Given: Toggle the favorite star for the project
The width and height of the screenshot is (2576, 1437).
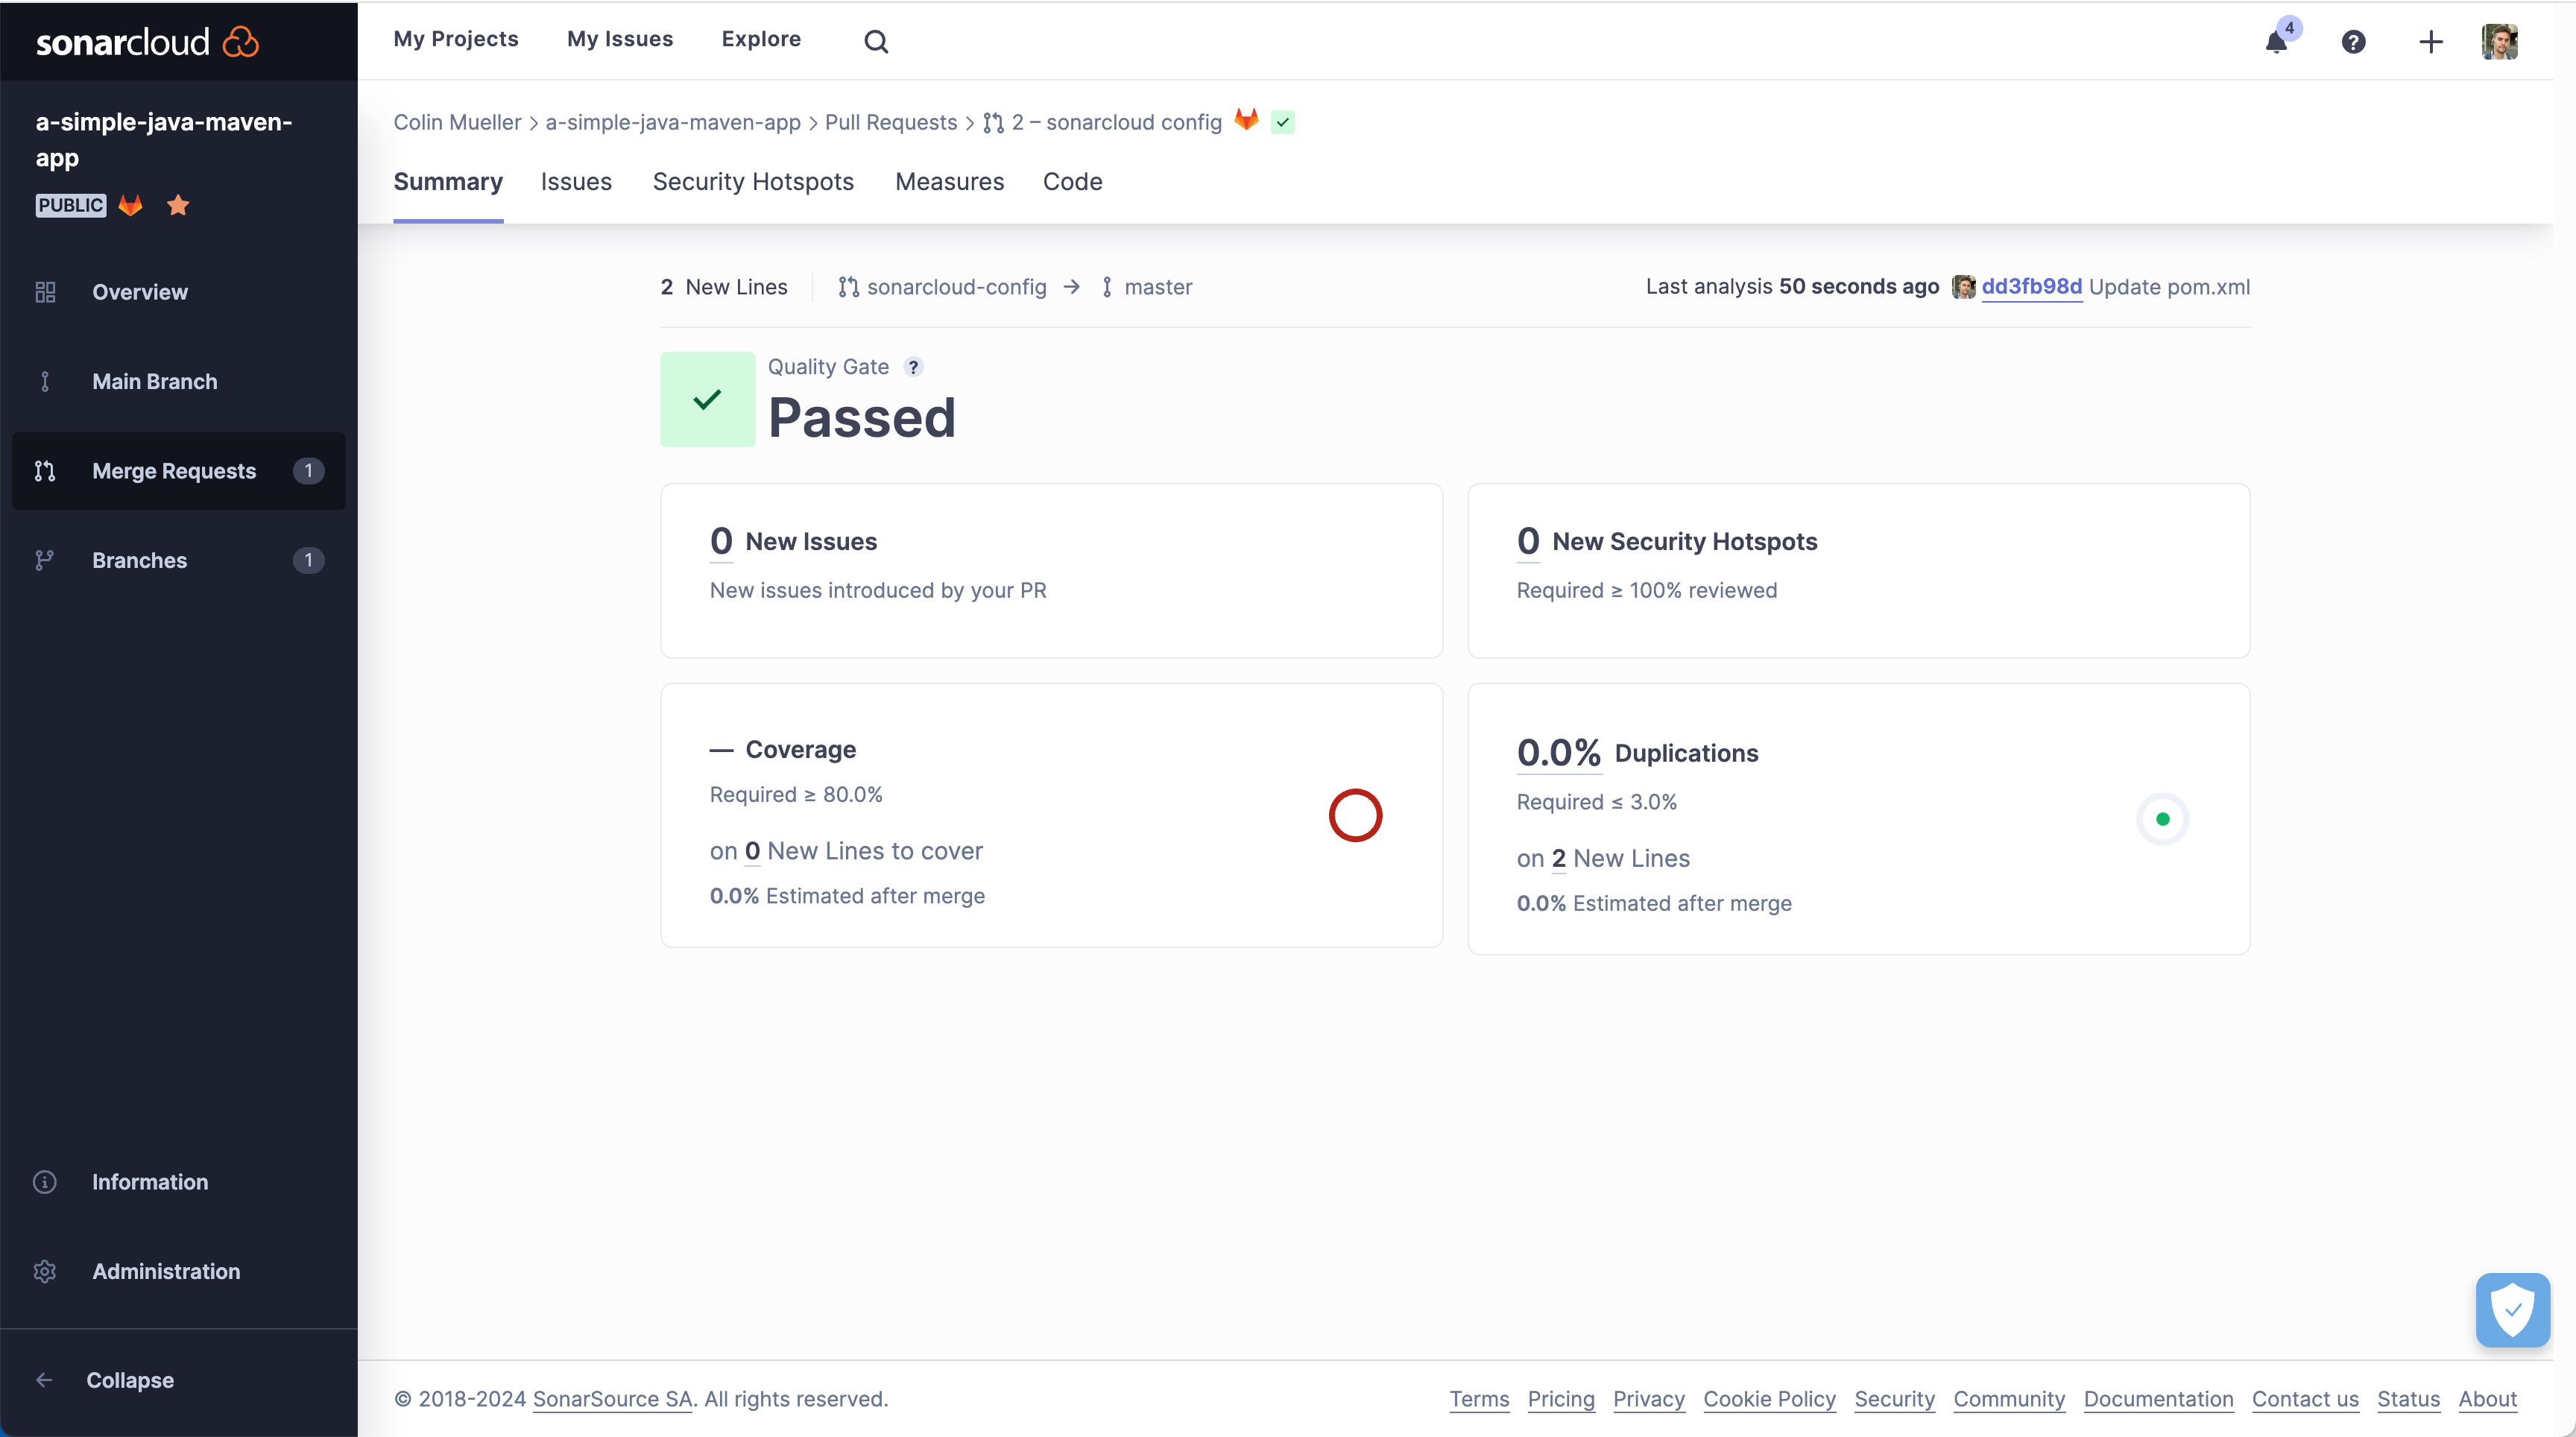Looking at the screenshot, I should point(177,205).
